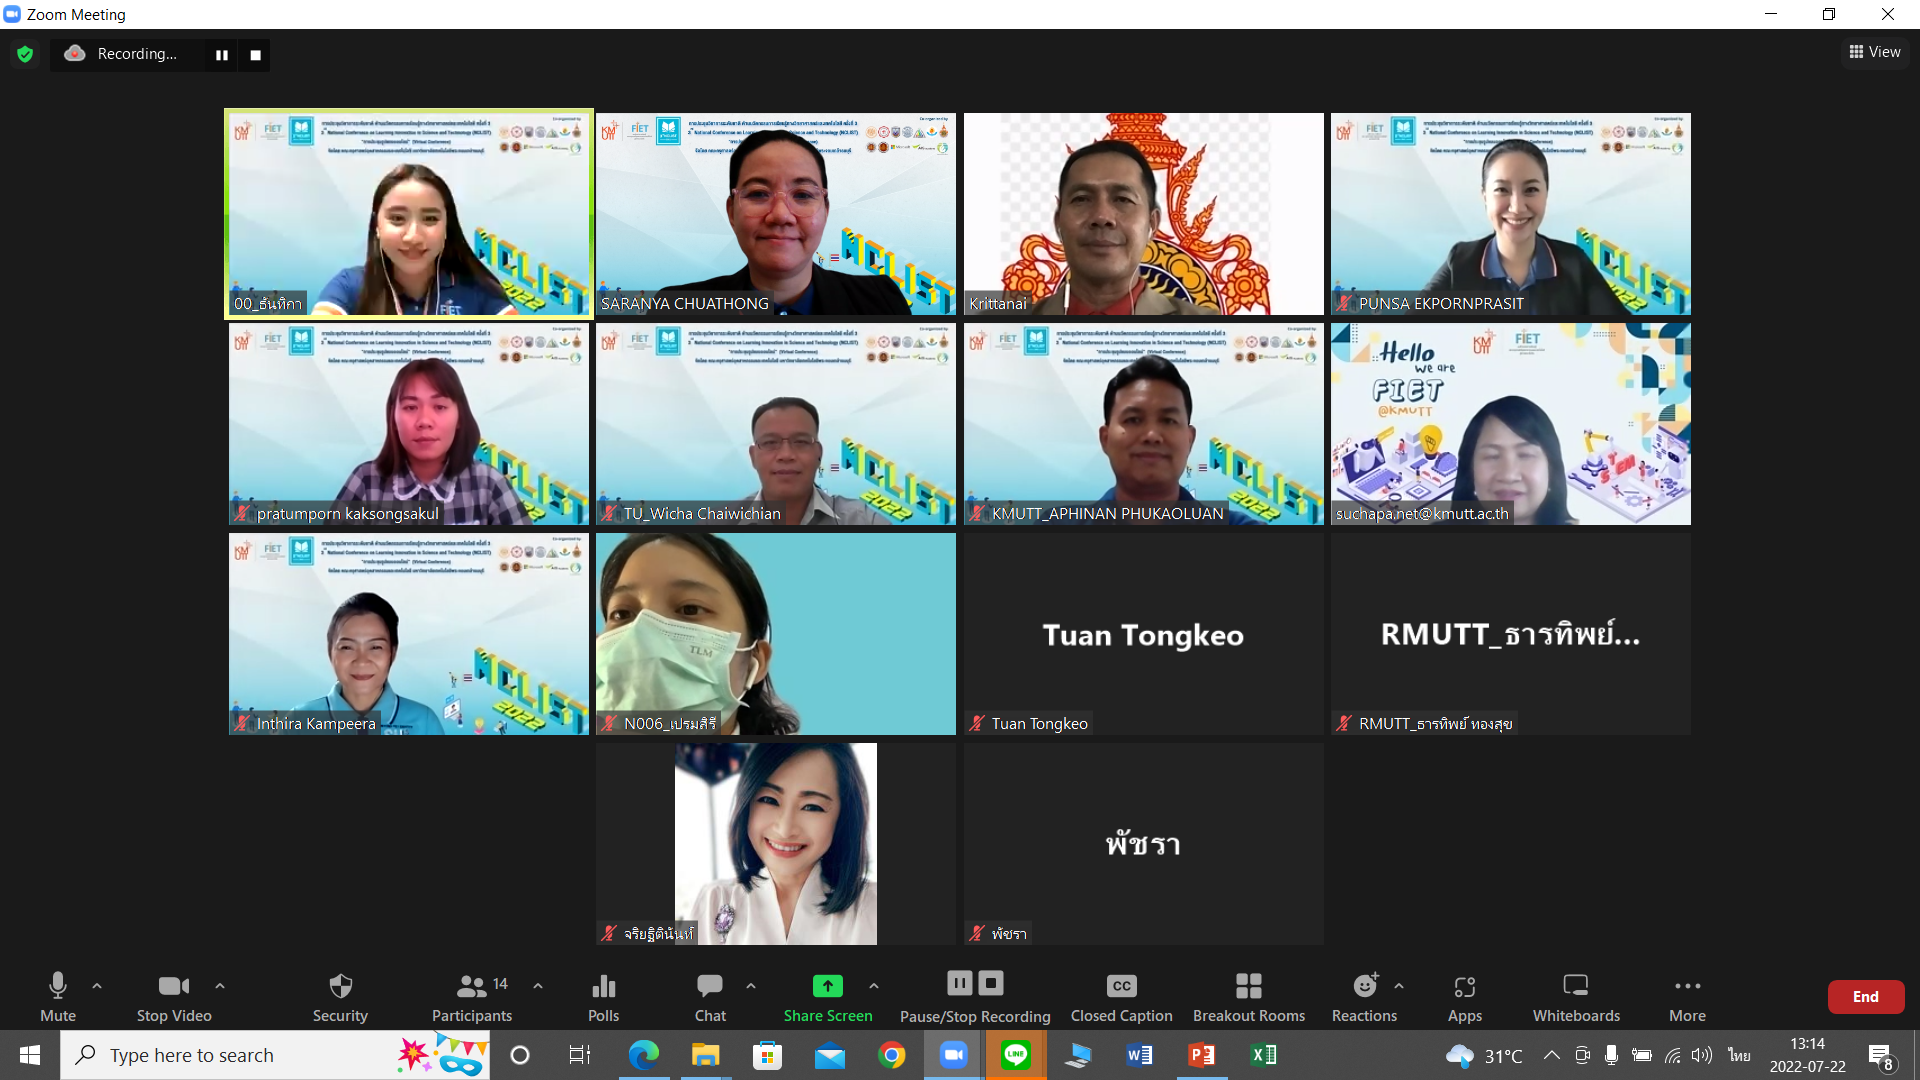Click the red End button
The width and height of the screenshot is (1920, 1080).
click(1865, 997)
